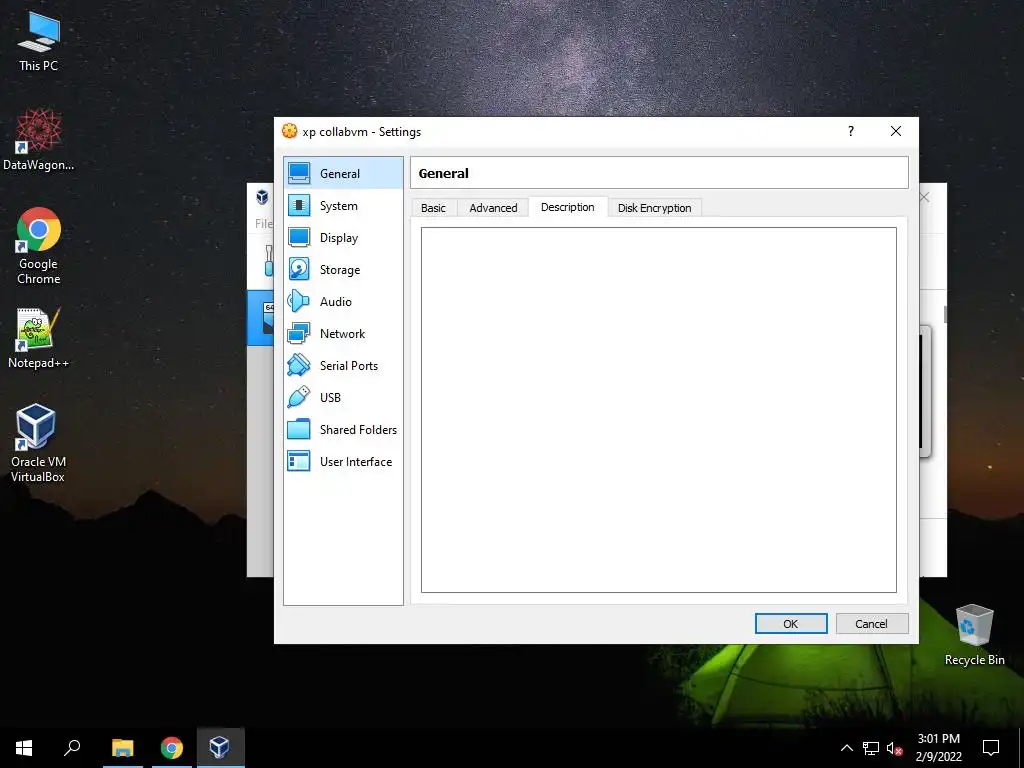1024x768 pixels.
Task: Switch to the Advanced tab
Action: tap(493, 208)
